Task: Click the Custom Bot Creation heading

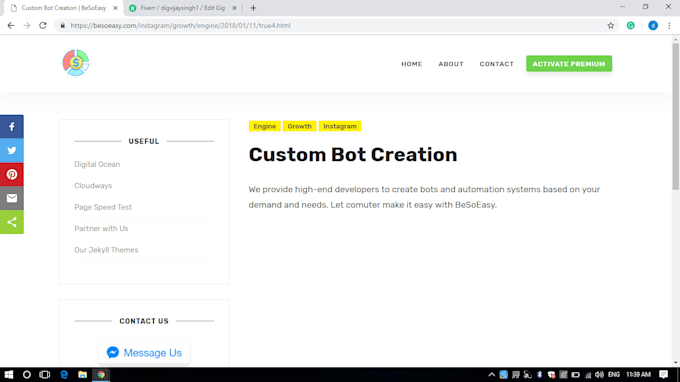Action: [x=353, y=155]
